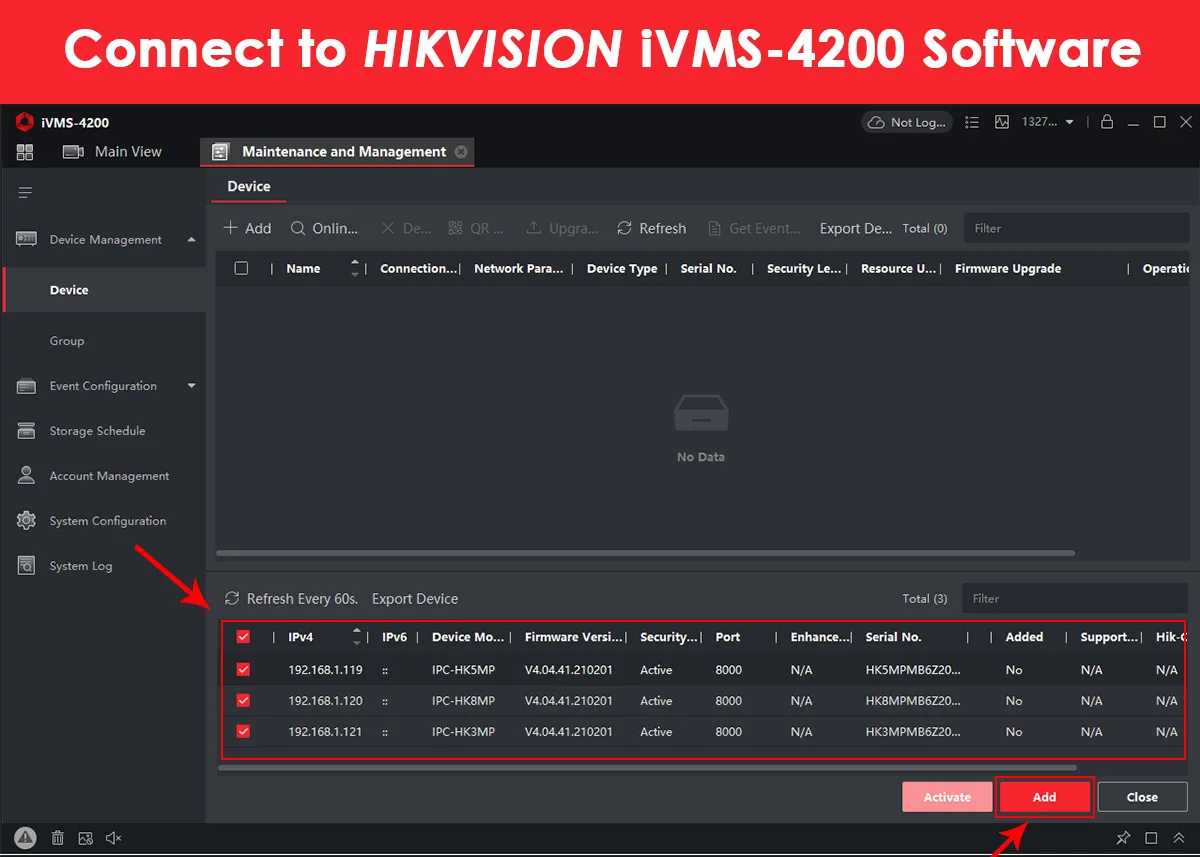Click the HK8MPMB6Z20 serial number cell
The image size is (1200, 857).
pyautogui.click(x=913, y=700)
